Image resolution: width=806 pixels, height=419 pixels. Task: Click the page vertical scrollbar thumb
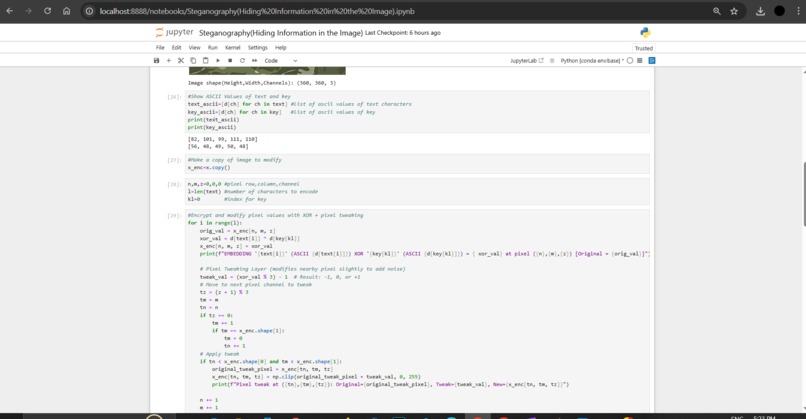click(x=803, y=194)
